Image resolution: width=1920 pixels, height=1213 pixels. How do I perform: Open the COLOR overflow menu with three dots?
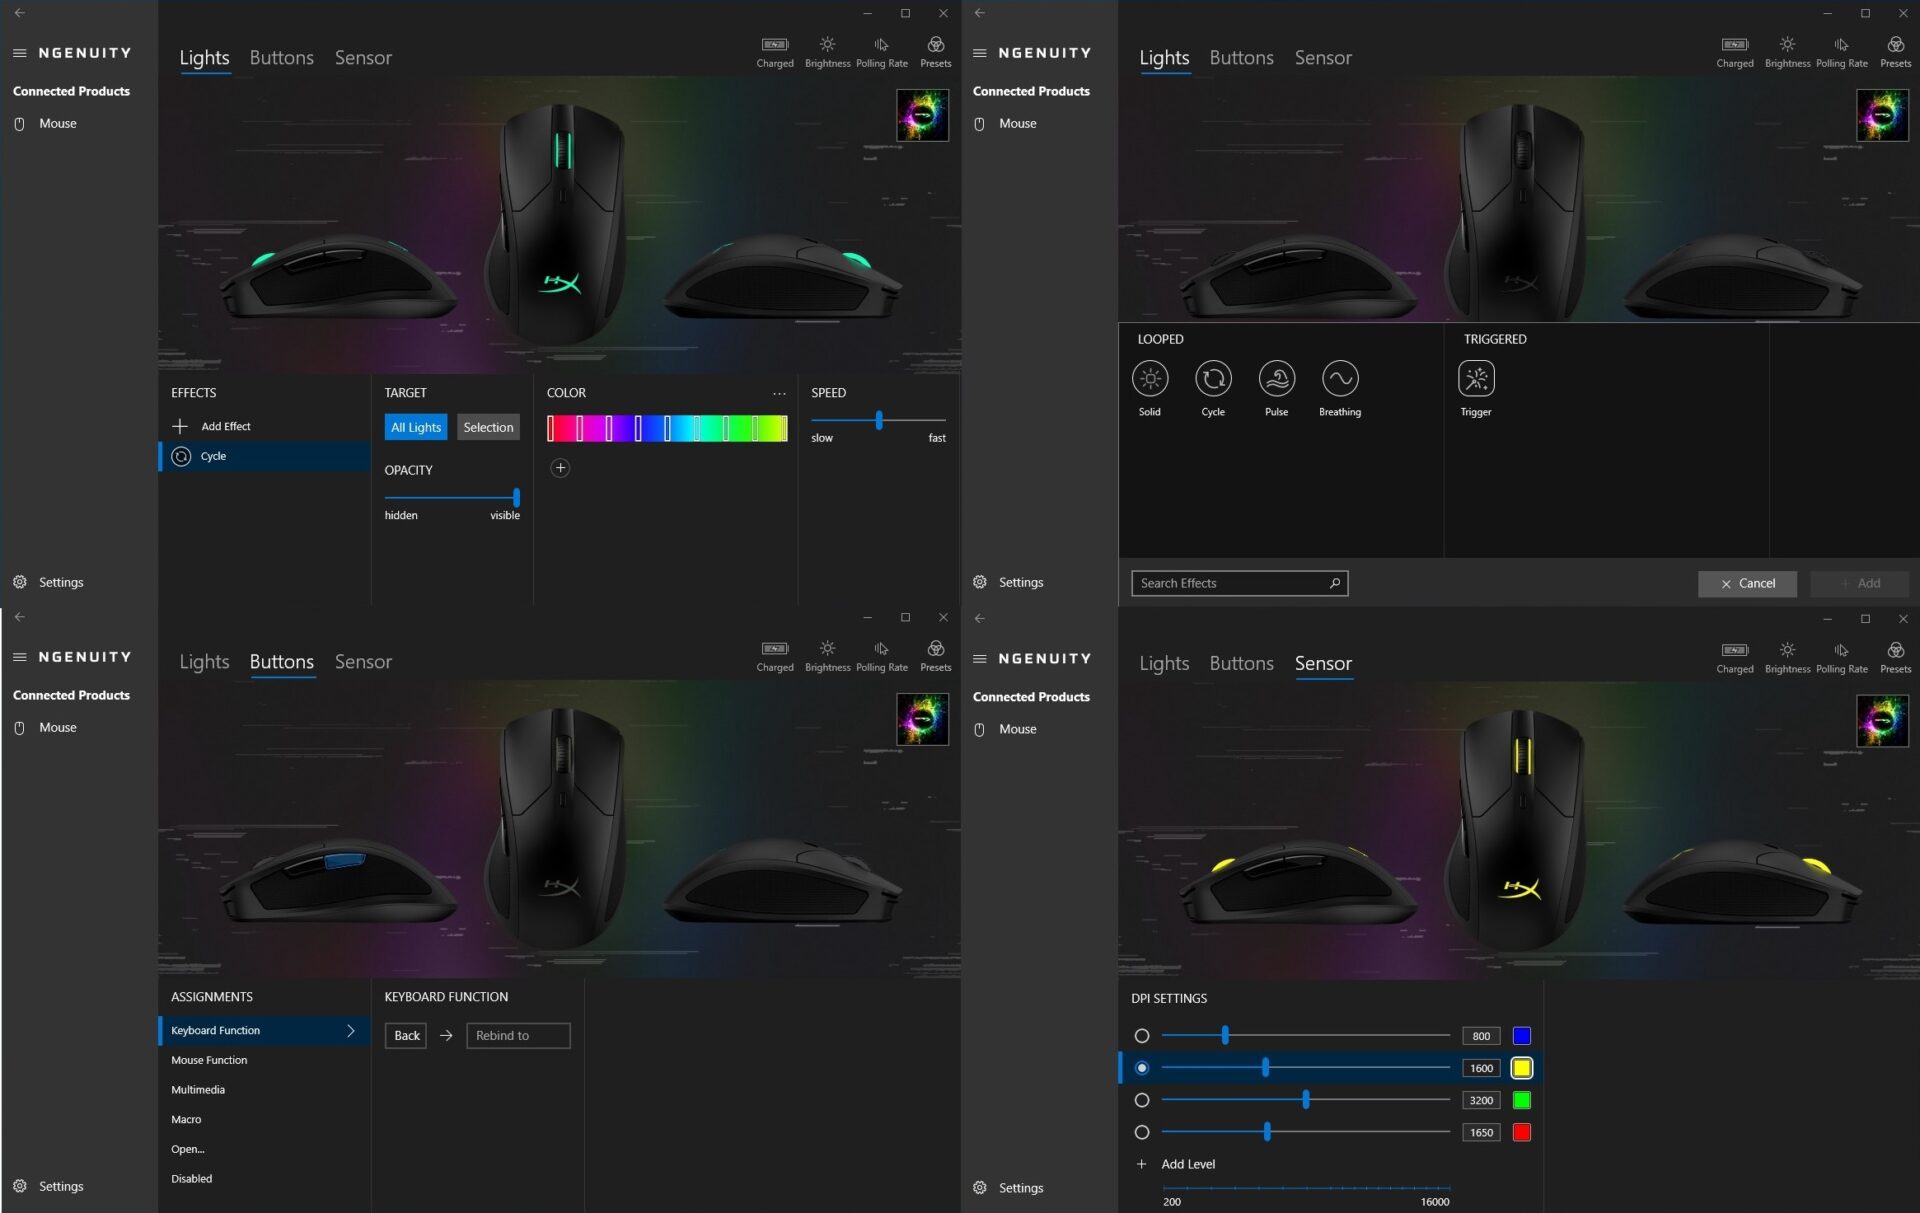(779, 393)
